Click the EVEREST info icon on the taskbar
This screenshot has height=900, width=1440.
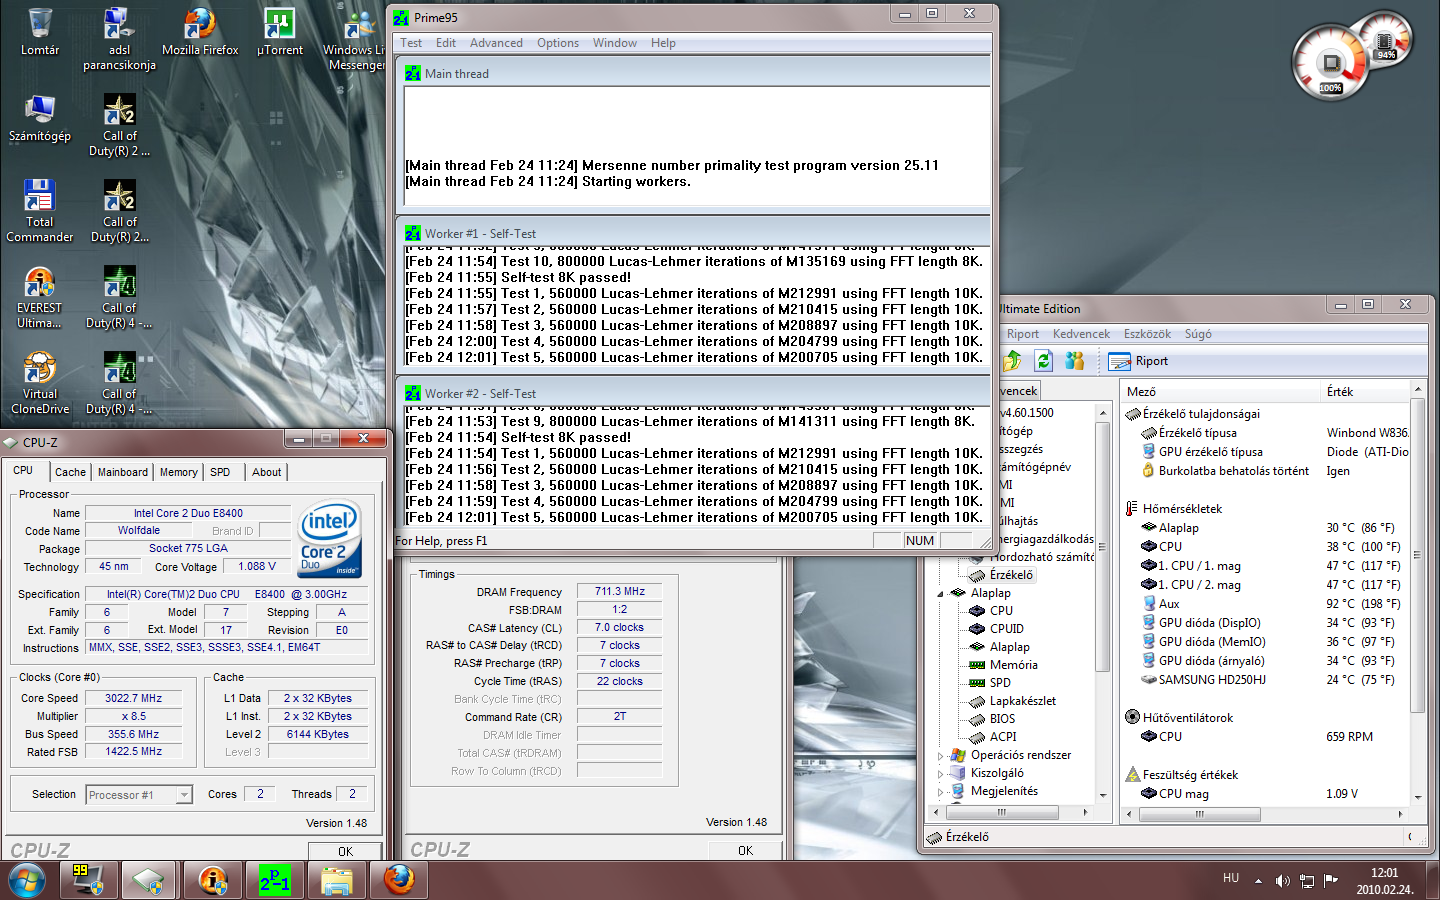pos(212,880)
